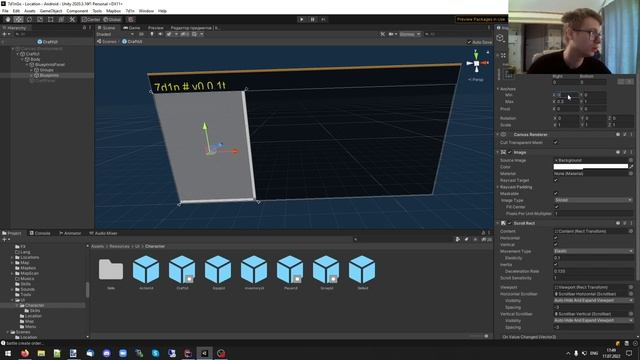Click Preview Packages in Use button

tap(481, 19)
